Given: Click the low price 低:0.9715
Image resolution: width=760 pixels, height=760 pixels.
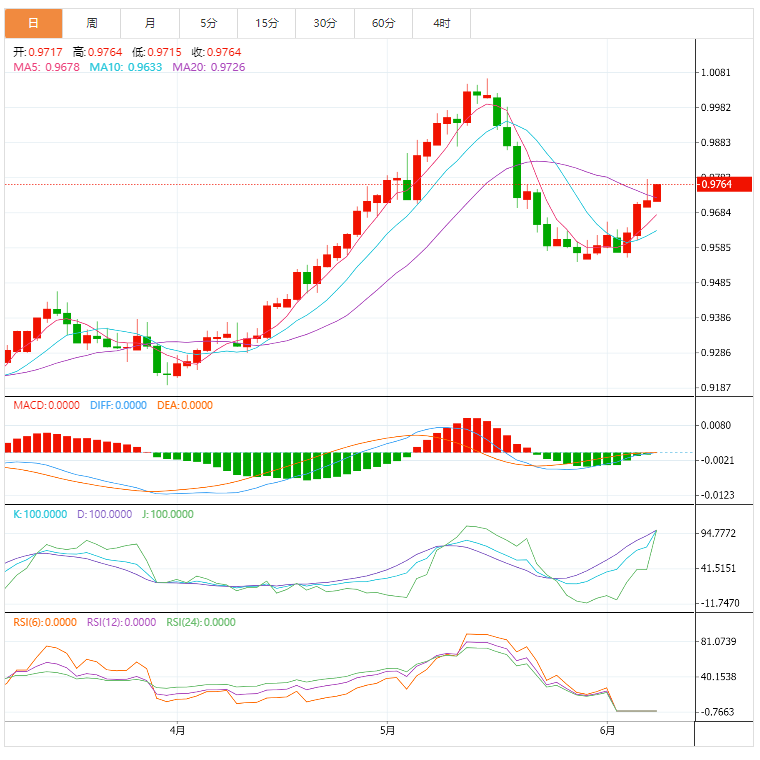Looking at the screenshot, I should click(x=157, y=52).
